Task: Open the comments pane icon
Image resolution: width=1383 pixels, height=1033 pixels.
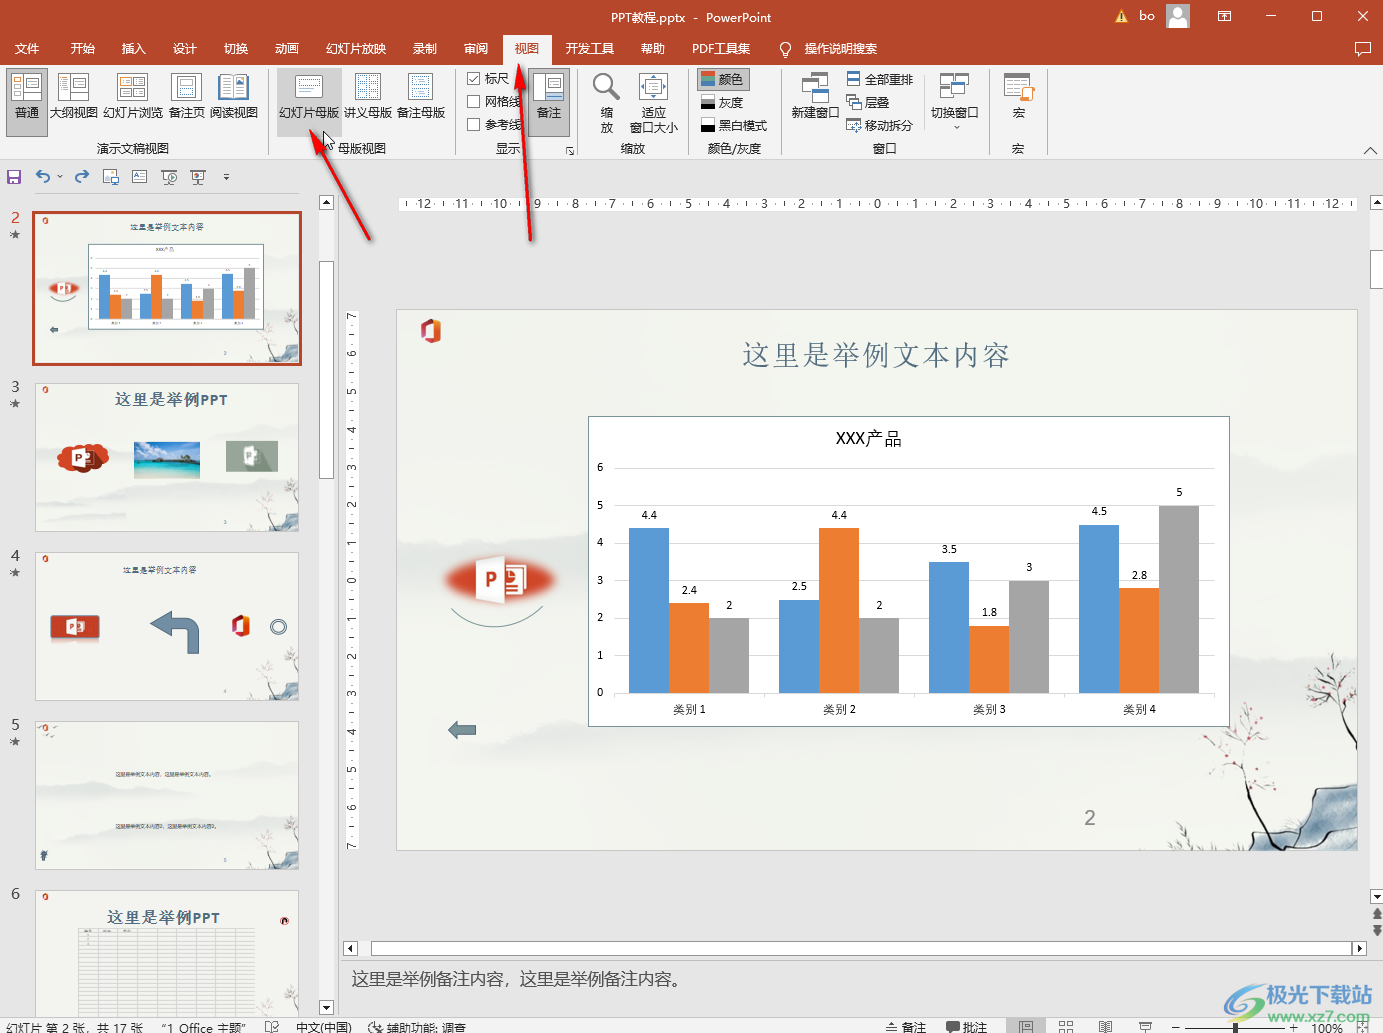Action: (x=1362, y=48)
